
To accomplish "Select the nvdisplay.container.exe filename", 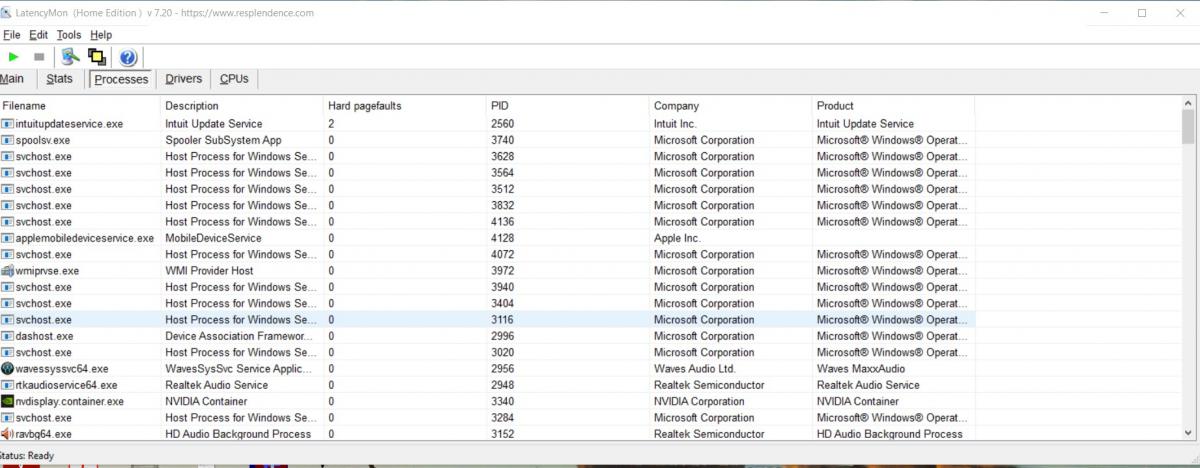I will pos(70,401).
